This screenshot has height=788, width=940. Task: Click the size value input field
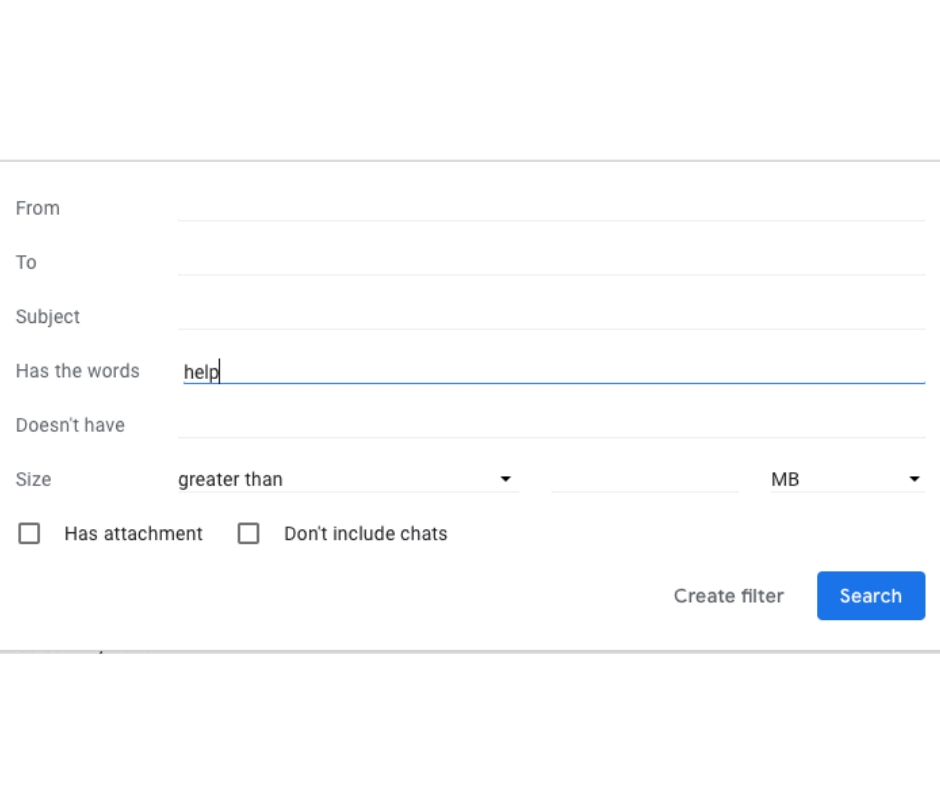click(645, 479)
